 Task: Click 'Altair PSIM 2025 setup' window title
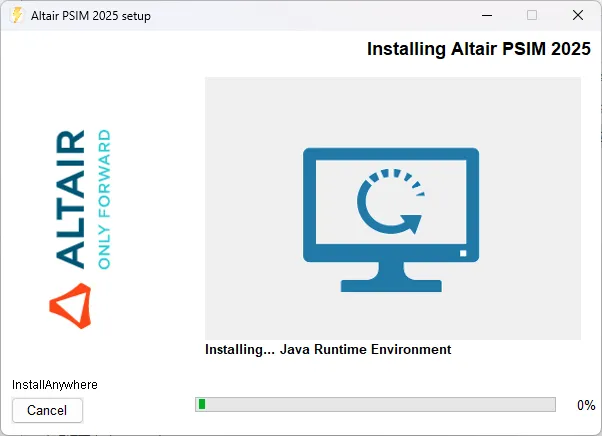[91, 16]
